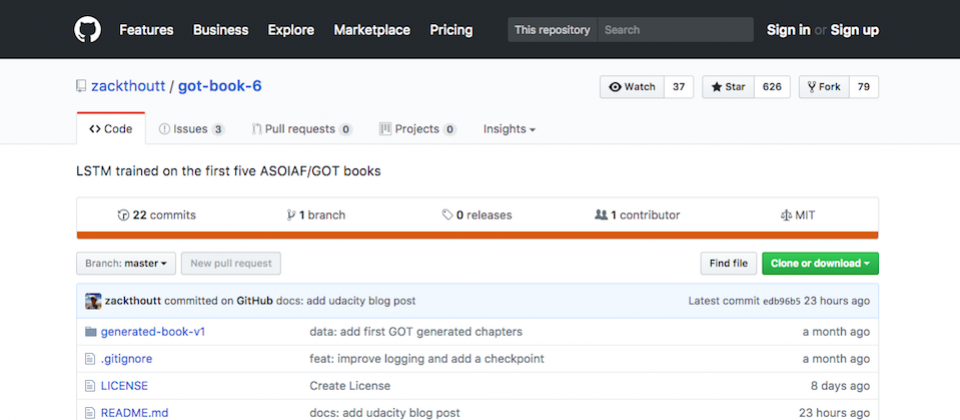Open the got-book-6 repository title link
This screenshot has height=420, width=960.
[220, 86]
